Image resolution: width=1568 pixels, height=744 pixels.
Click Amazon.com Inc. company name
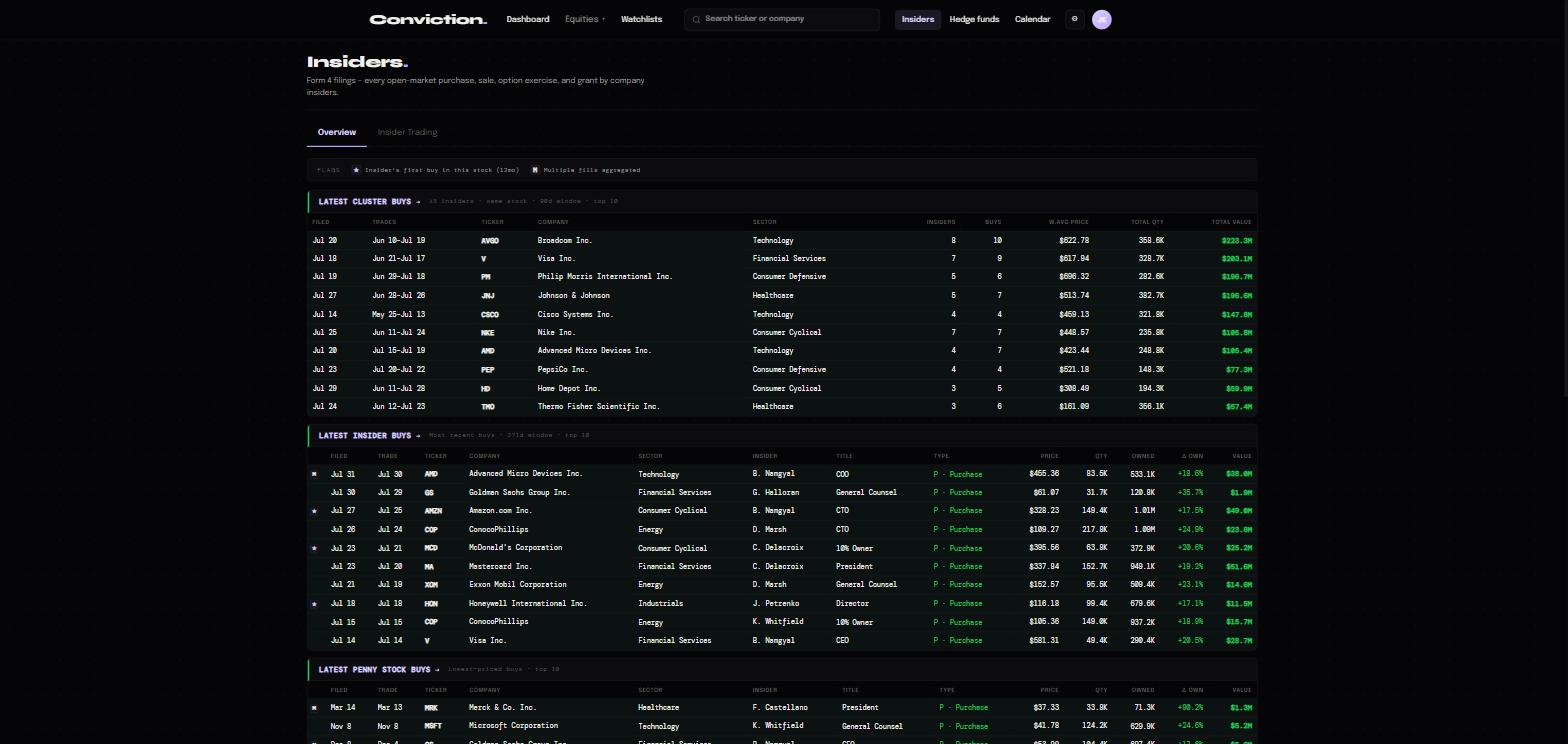point(500,511)
